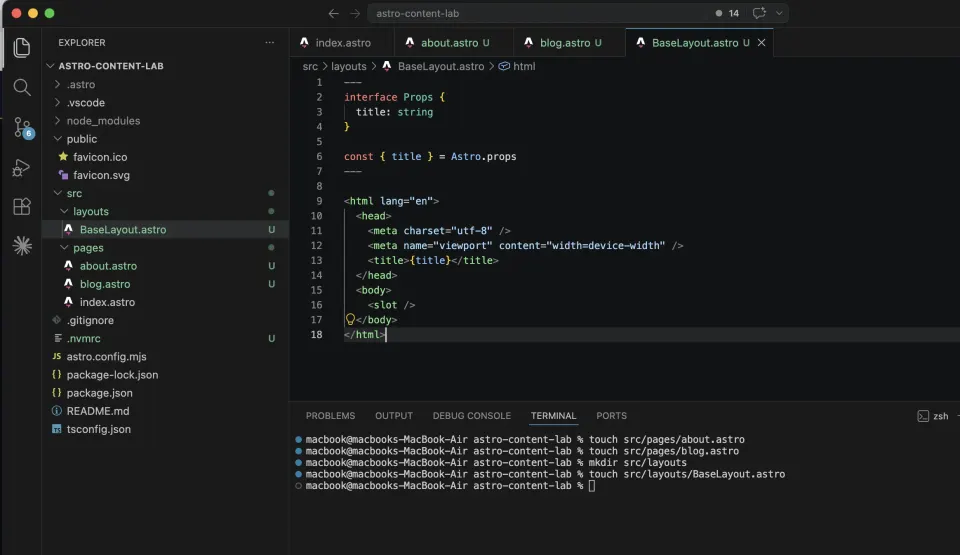The width and height of the screenshot is (960, 555).
Task: Expand the .astro folder
Action: point(57,84)
